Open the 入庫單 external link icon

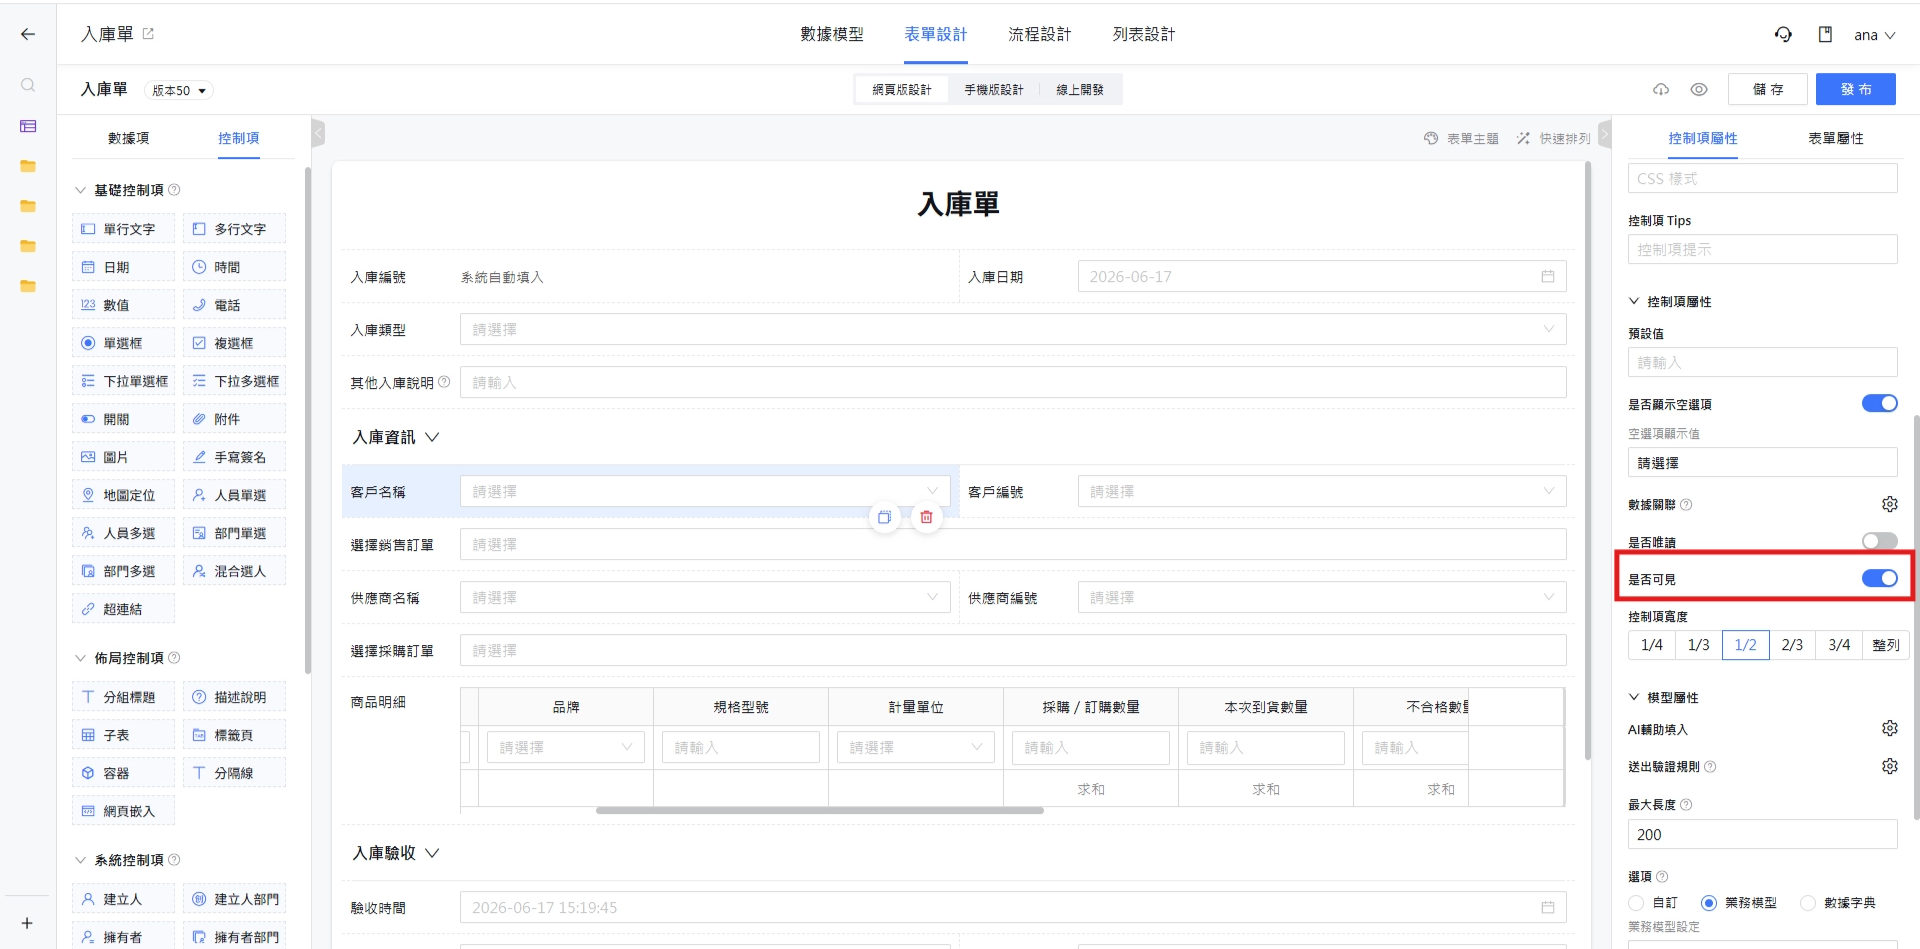148,34
